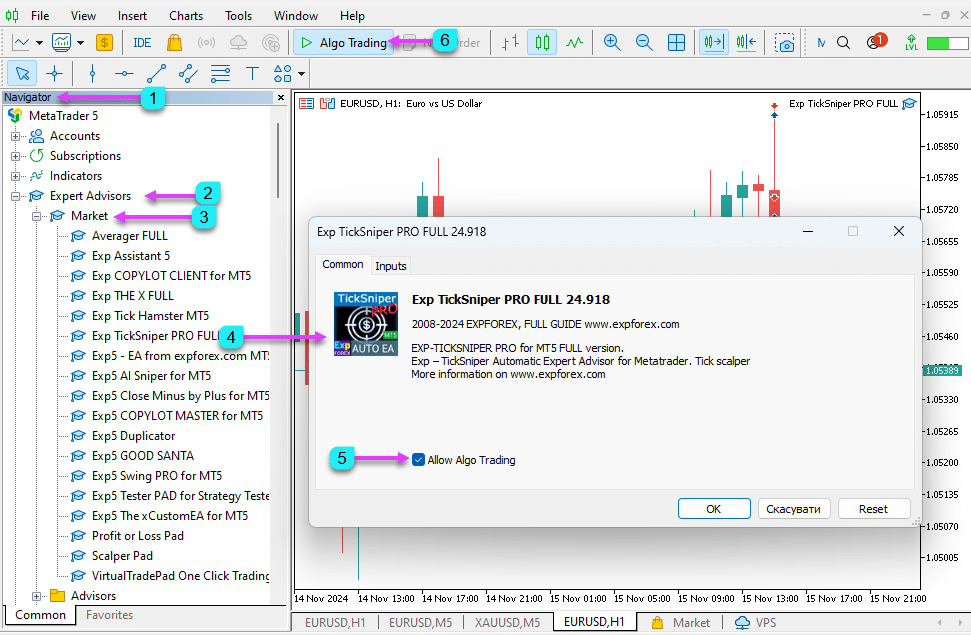Pick the trendline drawing tool
971x635 pixels.
[x=156, y=73]
